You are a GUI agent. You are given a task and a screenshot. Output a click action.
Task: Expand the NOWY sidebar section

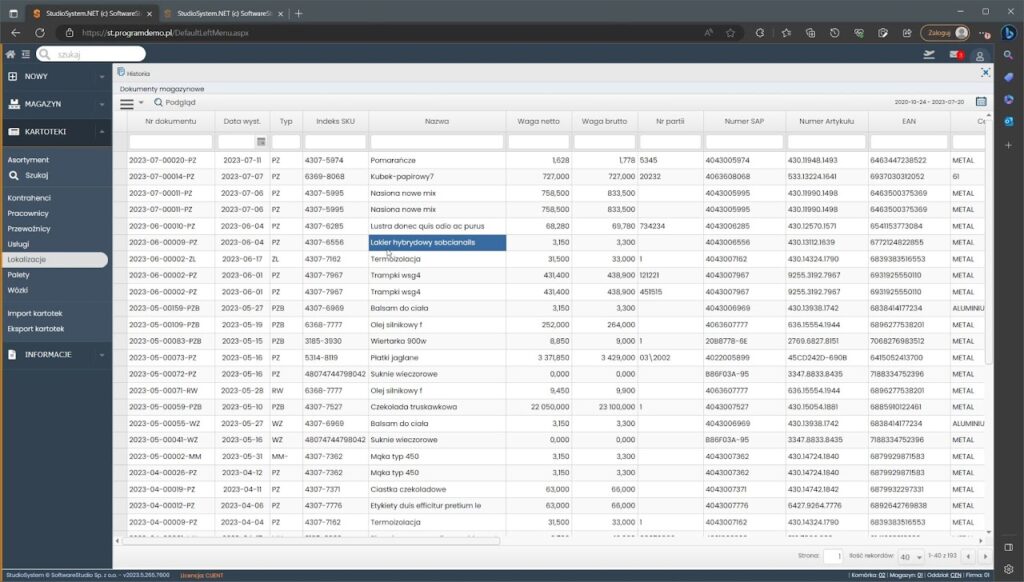click(55, 76)
